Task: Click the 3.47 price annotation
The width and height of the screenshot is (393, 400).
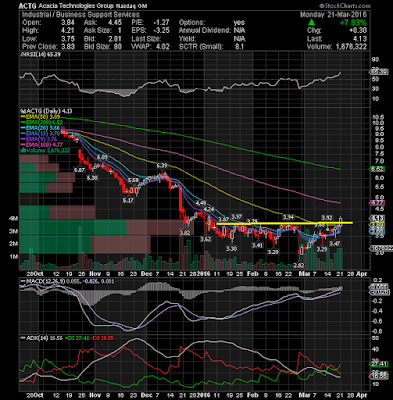Action: point(335,244)
